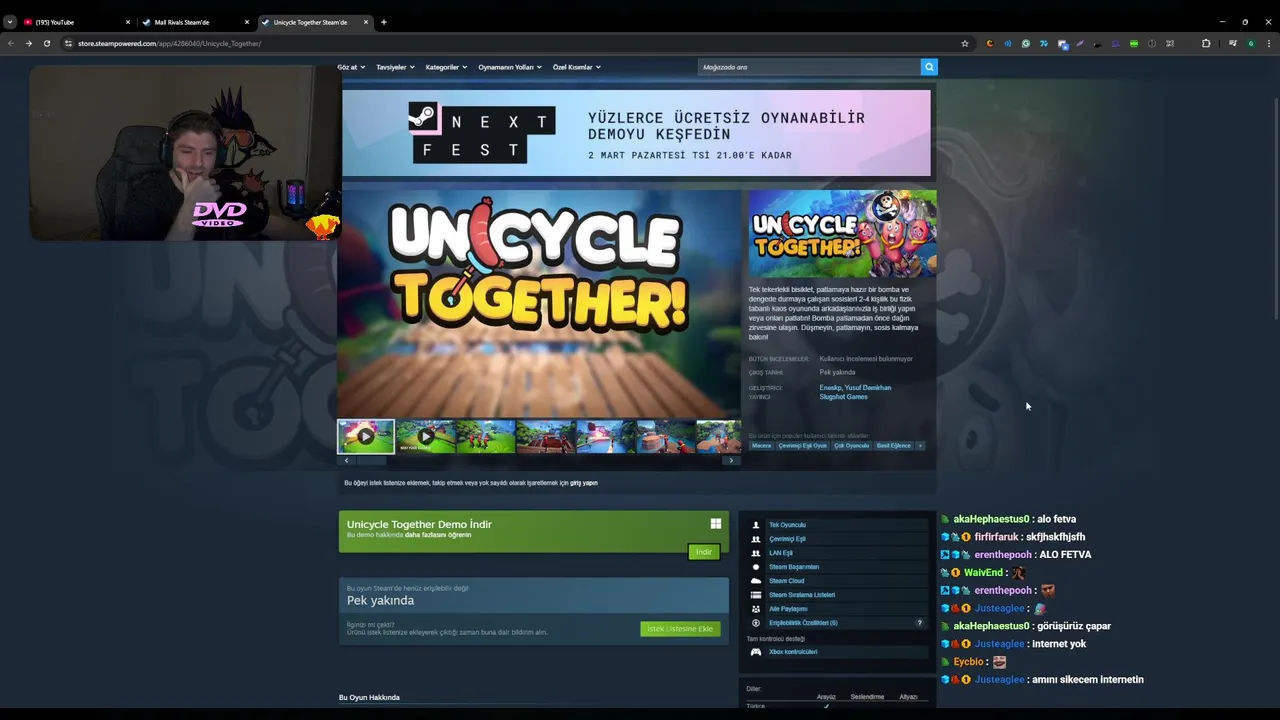Click the Aile Paylaşımı family icon
Screen dimensions: 1280x720
pos(756,609)
